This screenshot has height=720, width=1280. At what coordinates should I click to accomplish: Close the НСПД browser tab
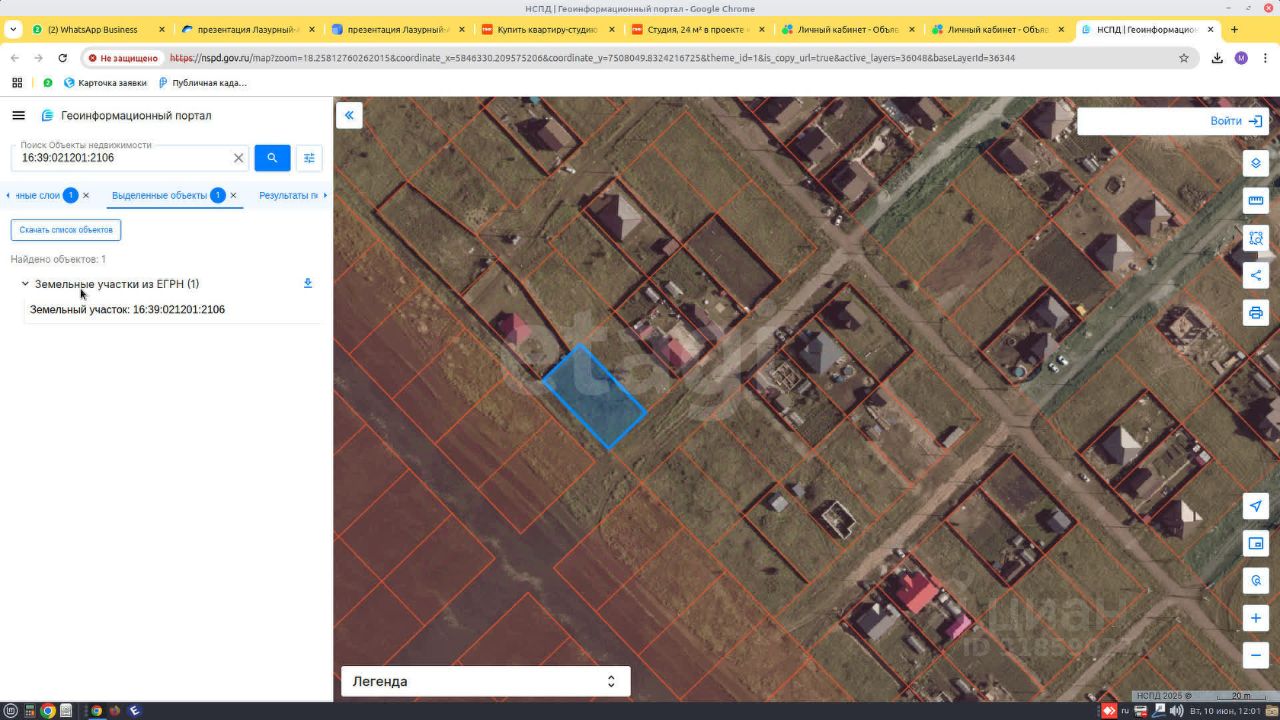(x=1211, y=30)
